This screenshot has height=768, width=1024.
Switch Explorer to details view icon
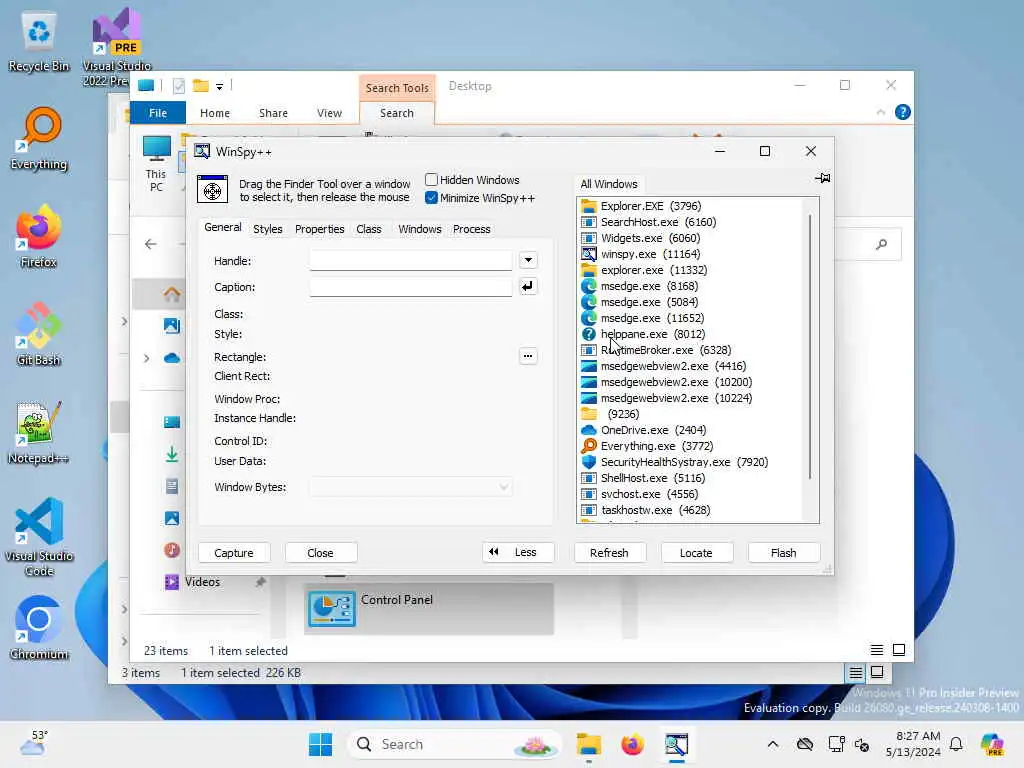click(876, 650)
